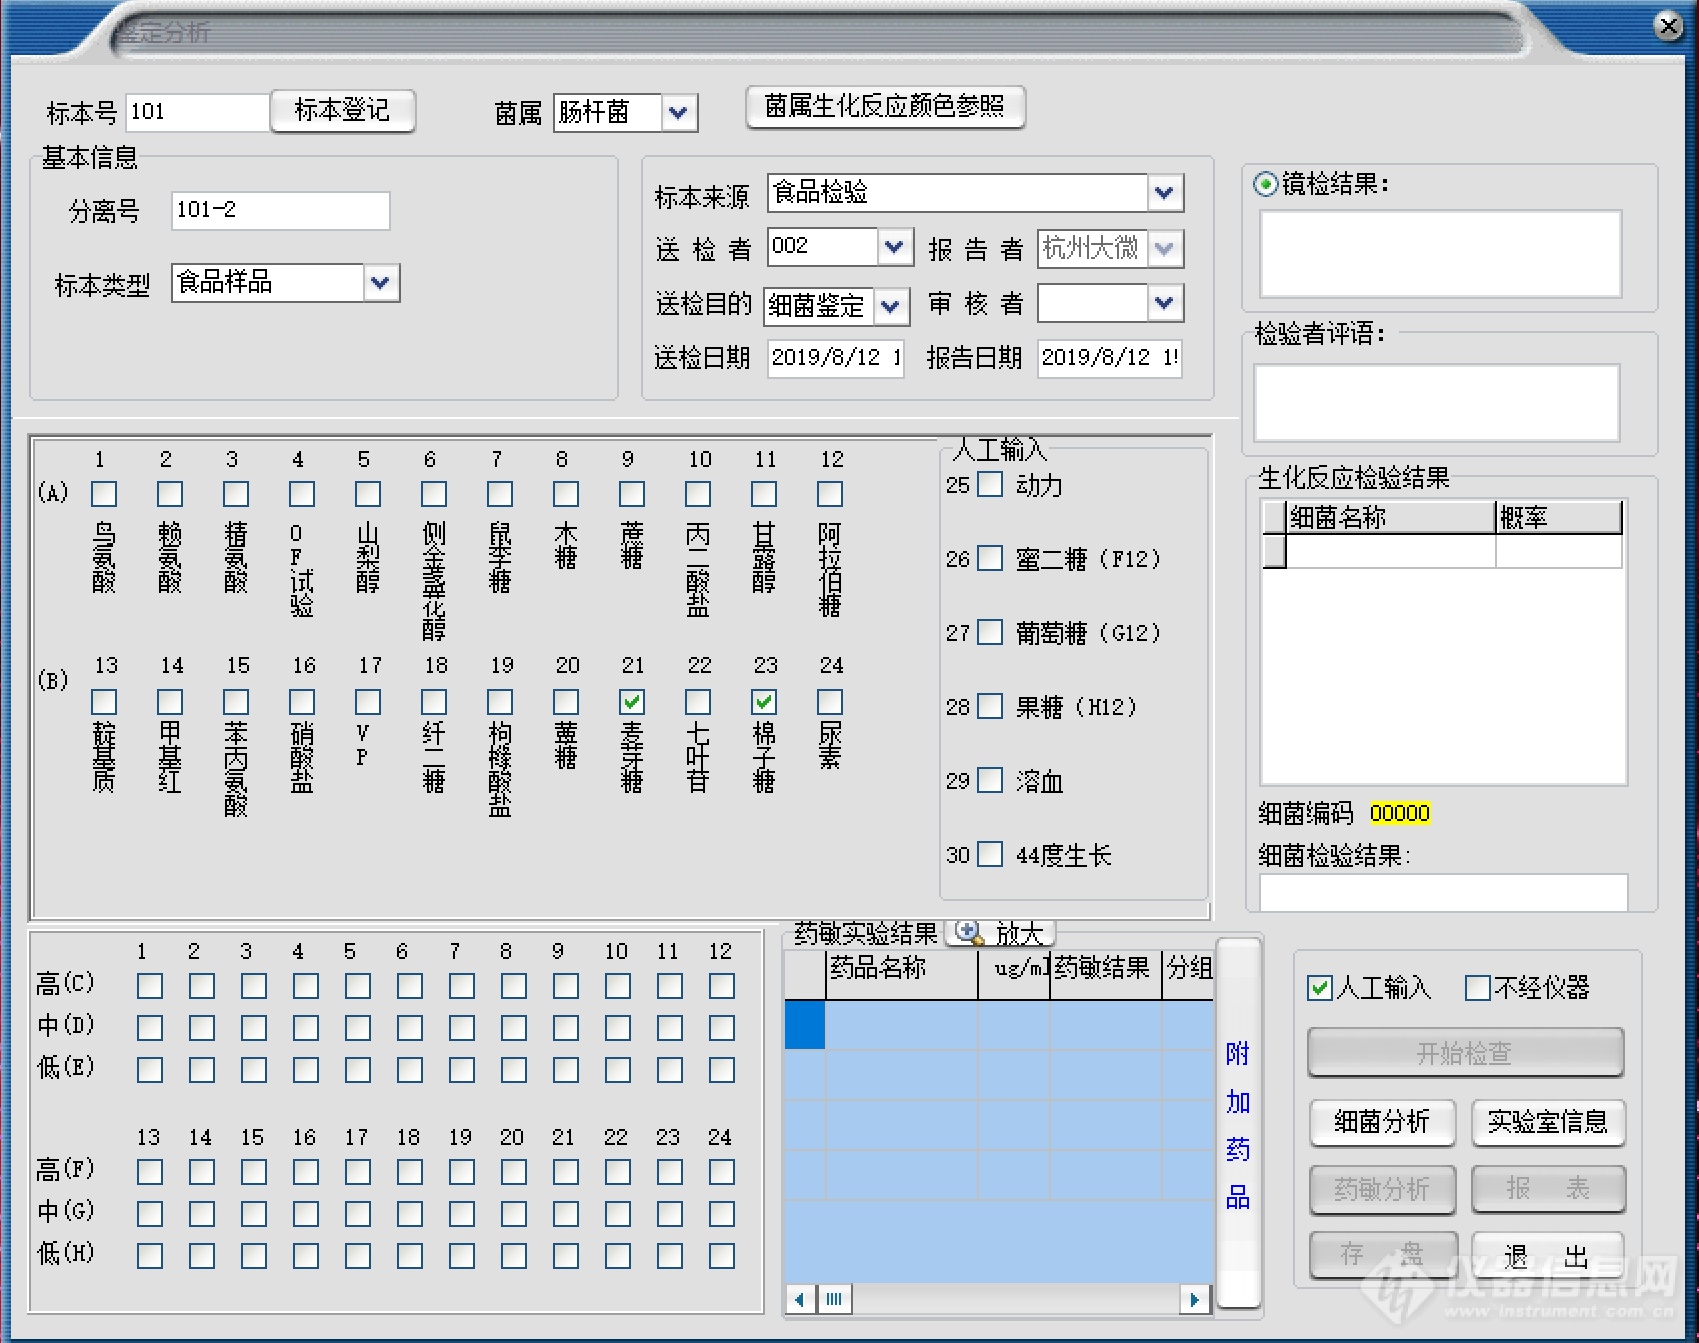Click the 报告日期 date field
Viewport: 1699px width, 1343px height.
point(1109,358)
